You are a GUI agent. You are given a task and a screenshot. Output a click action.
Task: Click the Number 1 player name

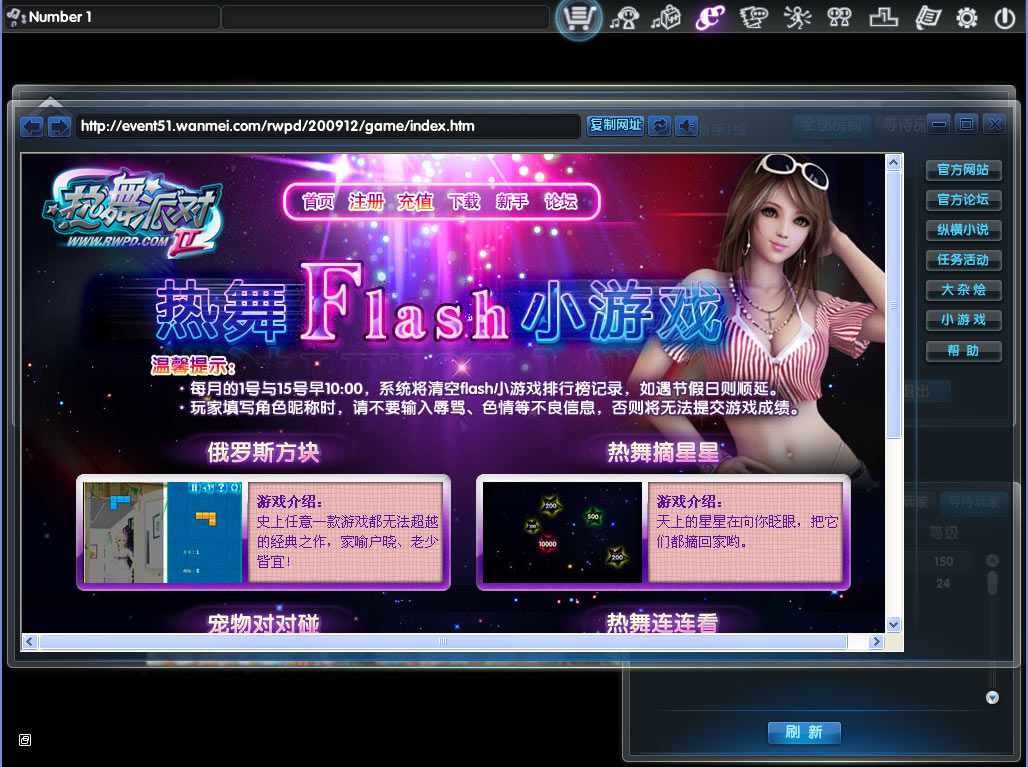pyautogui.click(x=60, y=17)
